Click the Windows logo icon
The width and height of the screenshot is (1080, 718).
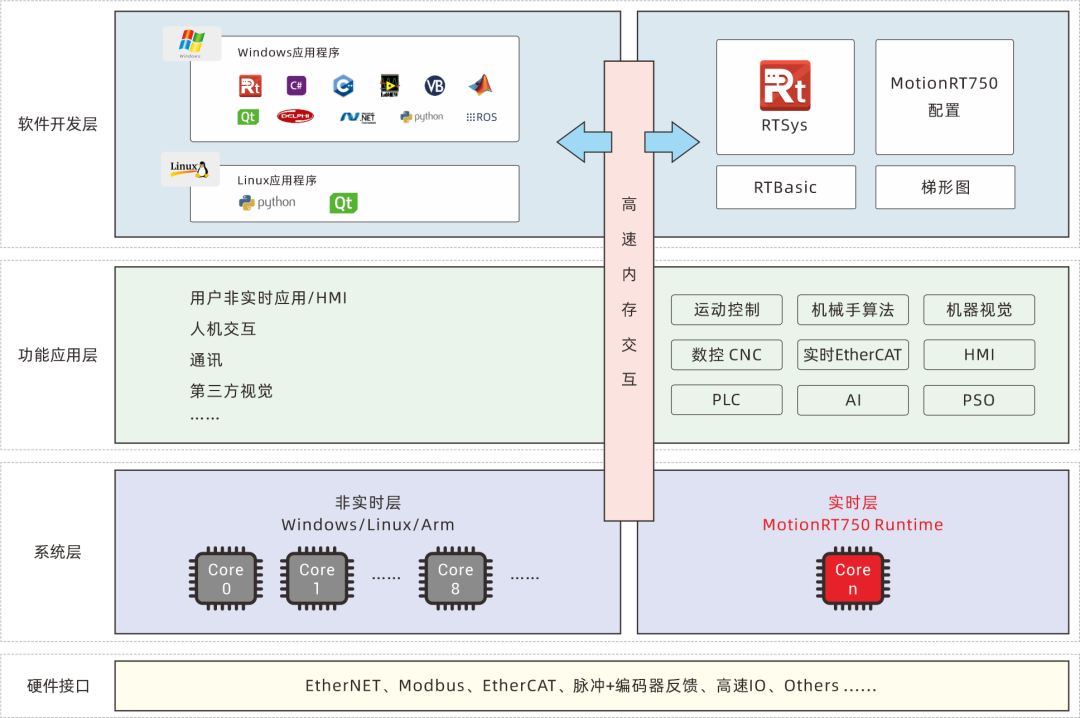[x=190, y=43]
